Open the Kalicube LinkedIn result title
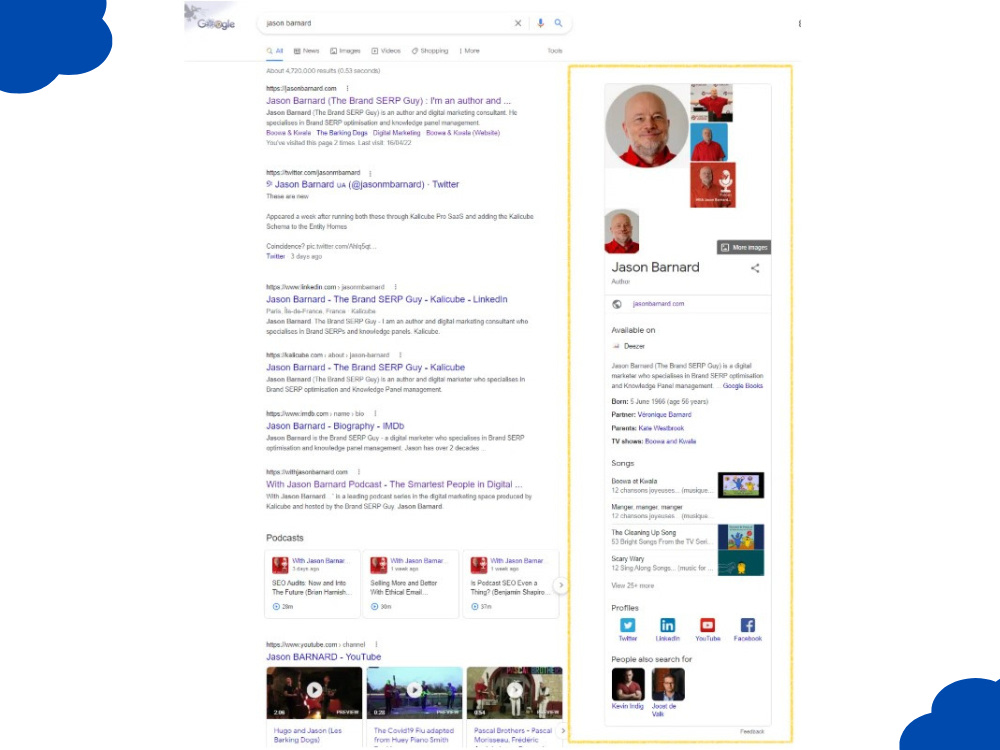 (x=386, y=299)
